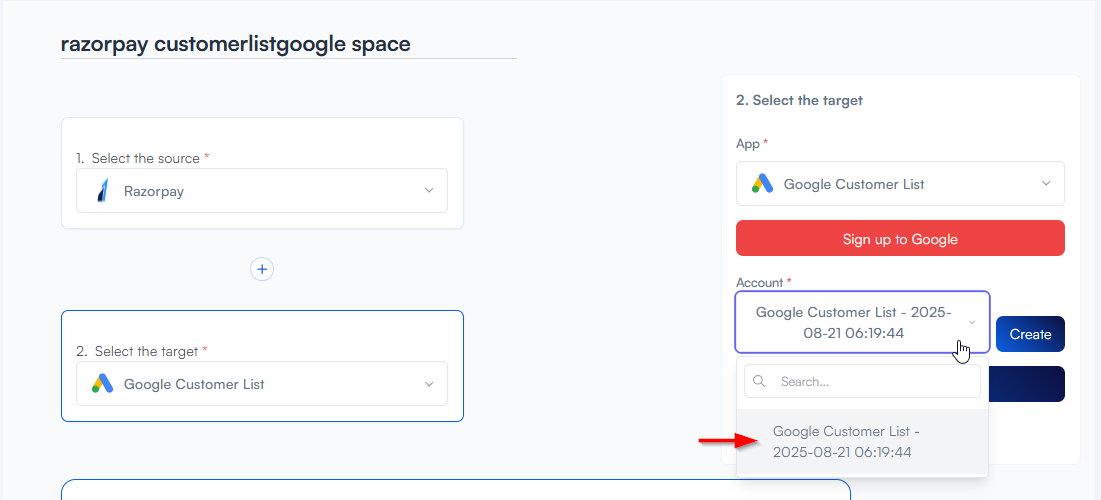This screenshot has width=1101, height=500.
Task: Click the magnifier icon in the account search box
Action: [x=760, y=382]
